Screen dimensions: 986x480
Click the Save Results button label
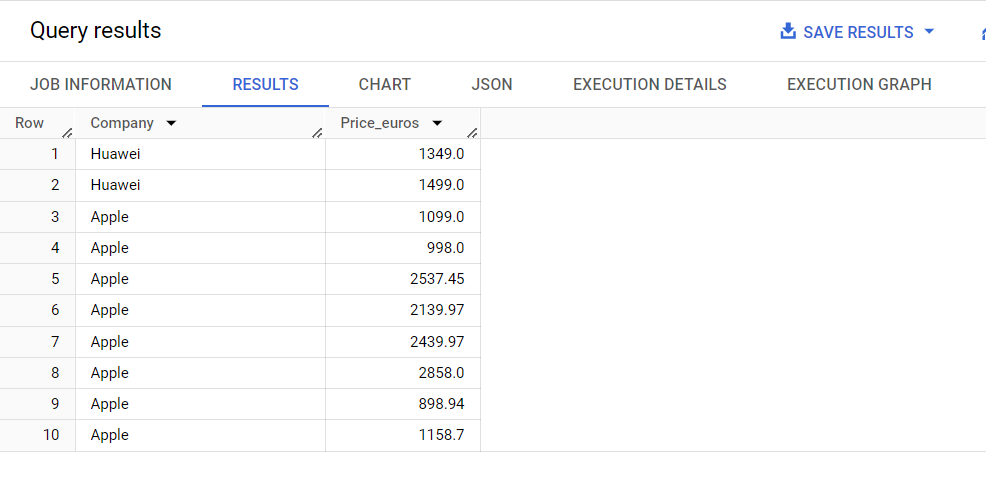point(858,32)
